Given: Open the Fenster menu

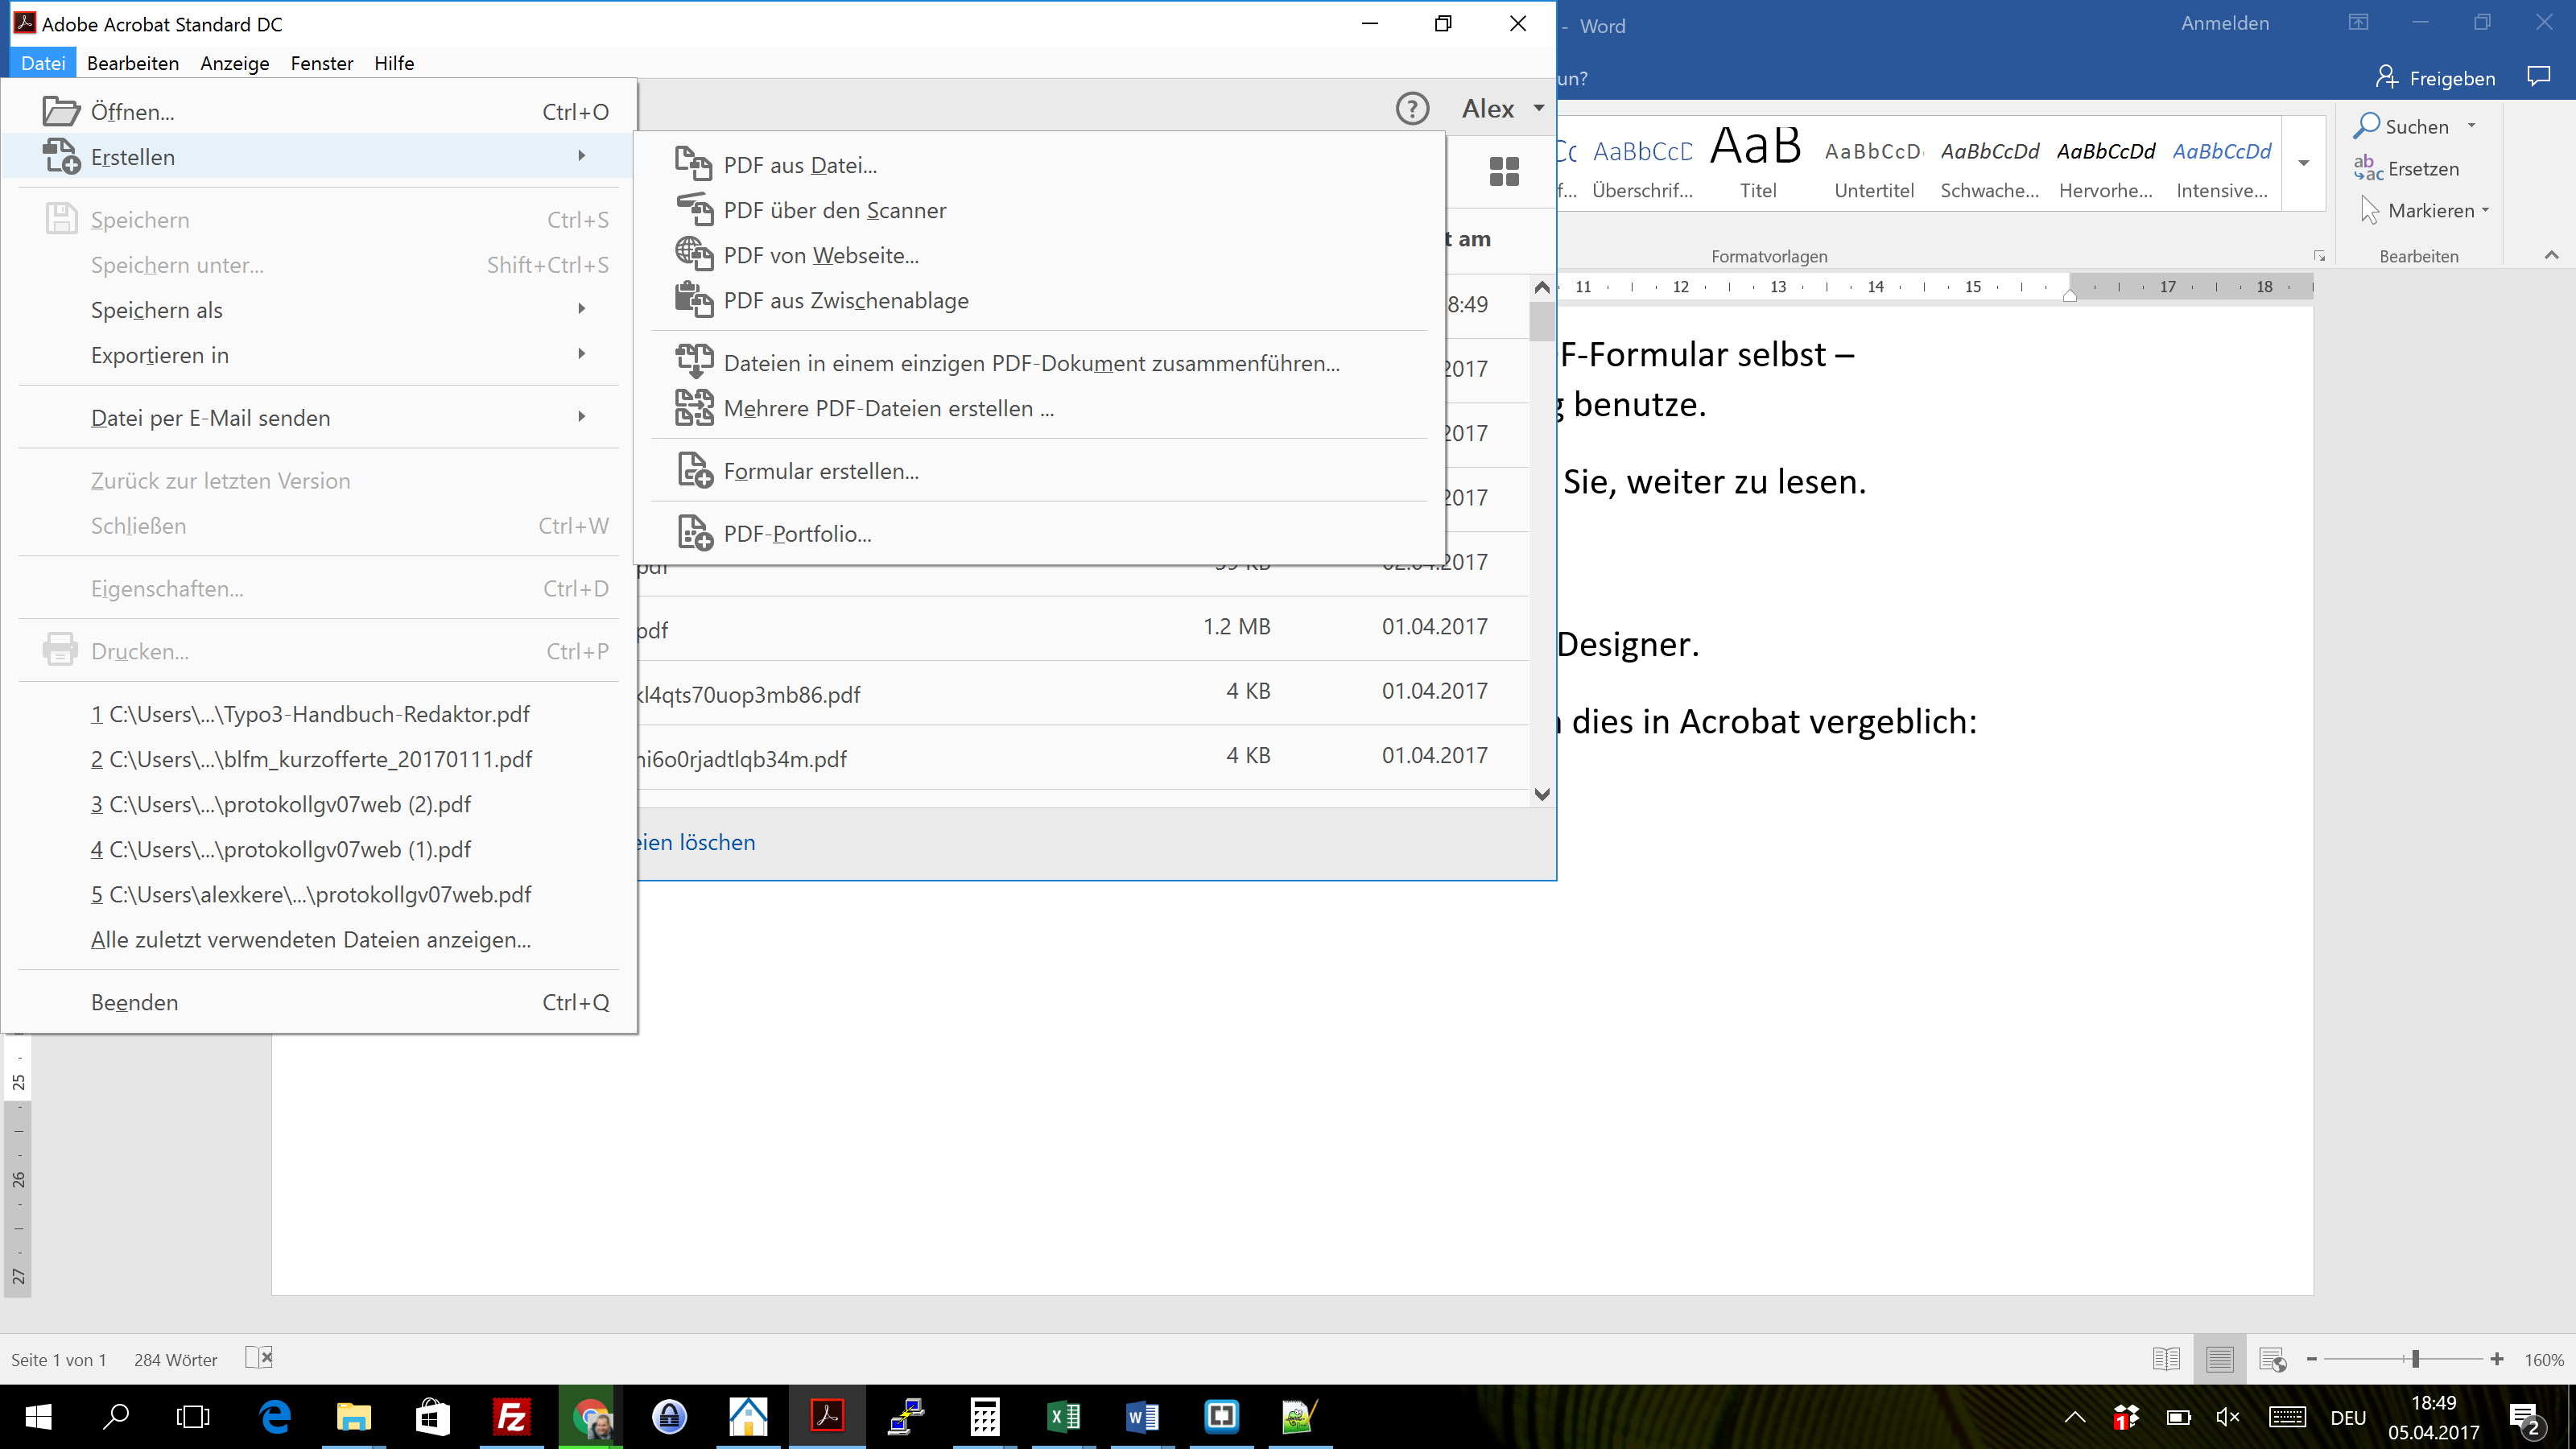Looking at the screenshot, I should [322, 62].
